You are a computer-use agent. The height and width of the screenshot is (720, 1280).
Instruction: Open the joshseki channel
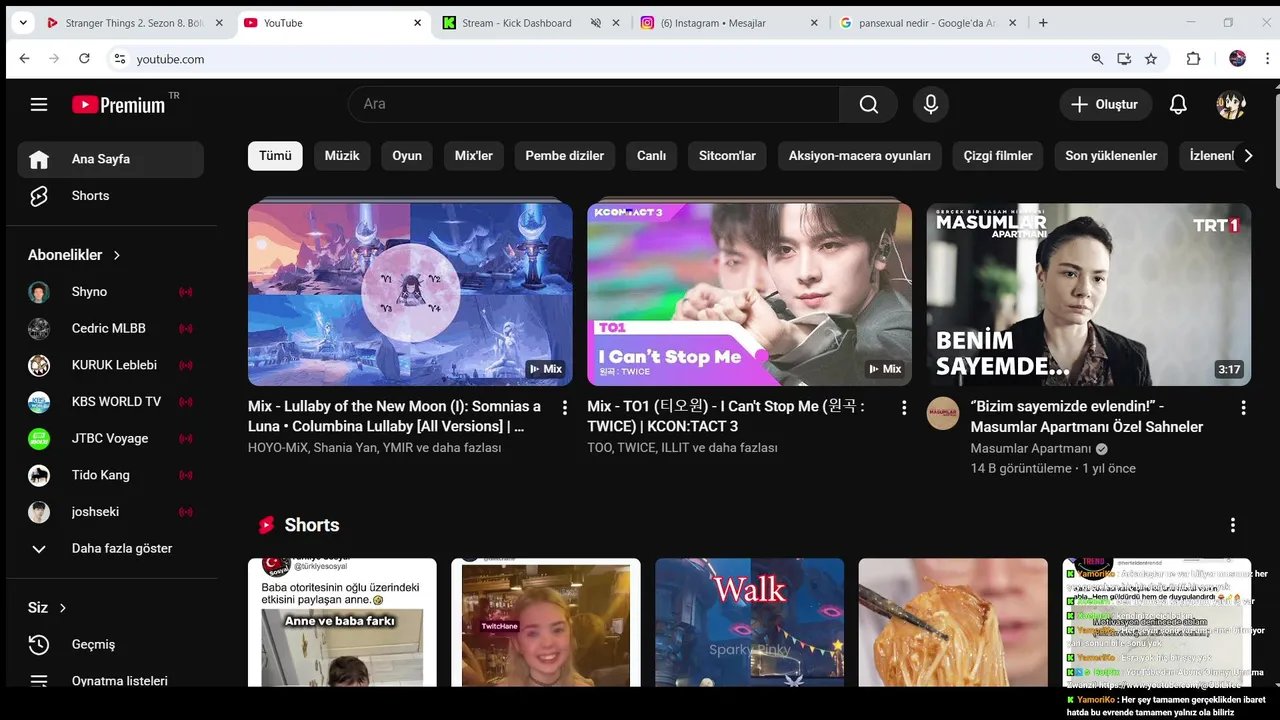[110, 512]
